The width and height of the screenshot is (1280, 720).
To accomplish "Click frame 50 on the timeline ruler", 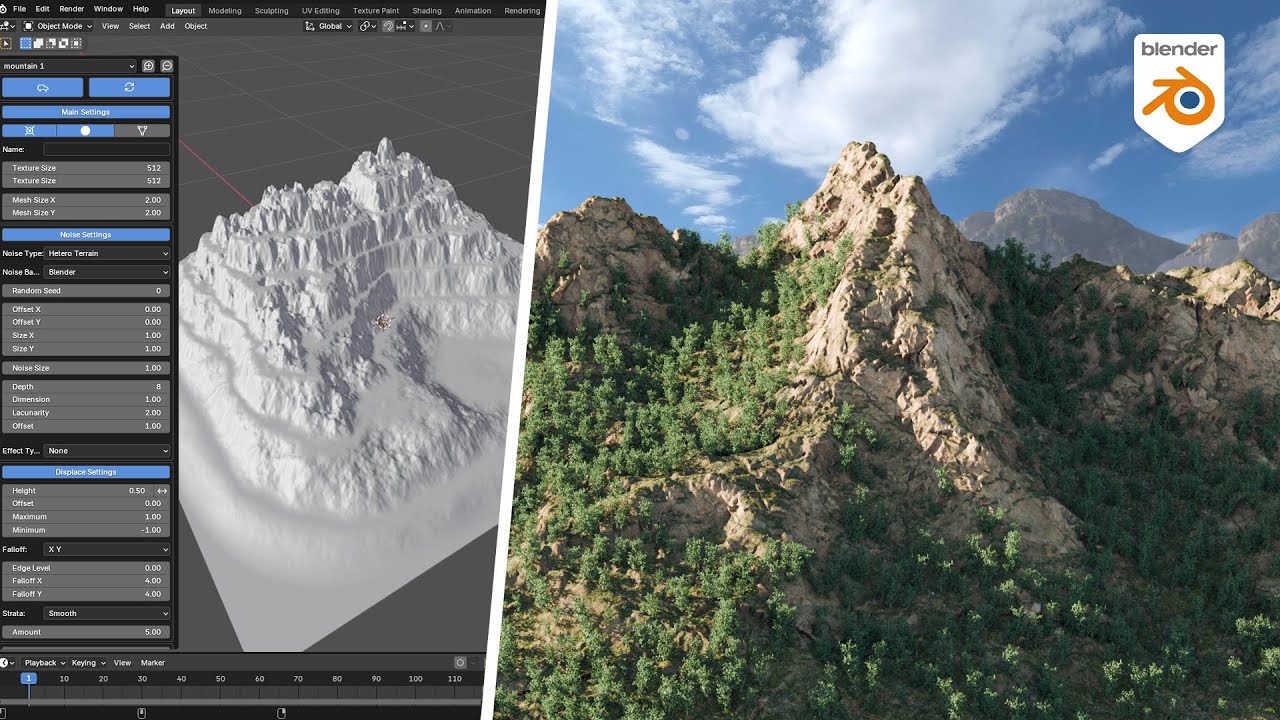I will point(220,679).
